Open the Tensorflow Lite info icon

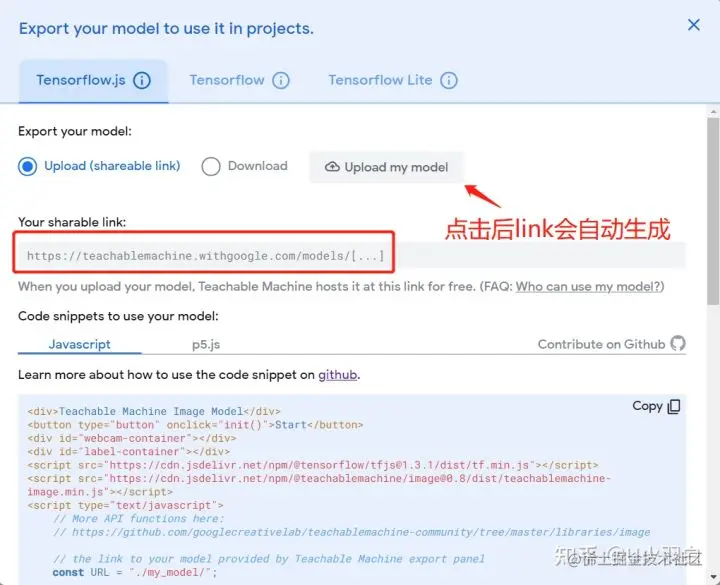(x=449, y=80)
